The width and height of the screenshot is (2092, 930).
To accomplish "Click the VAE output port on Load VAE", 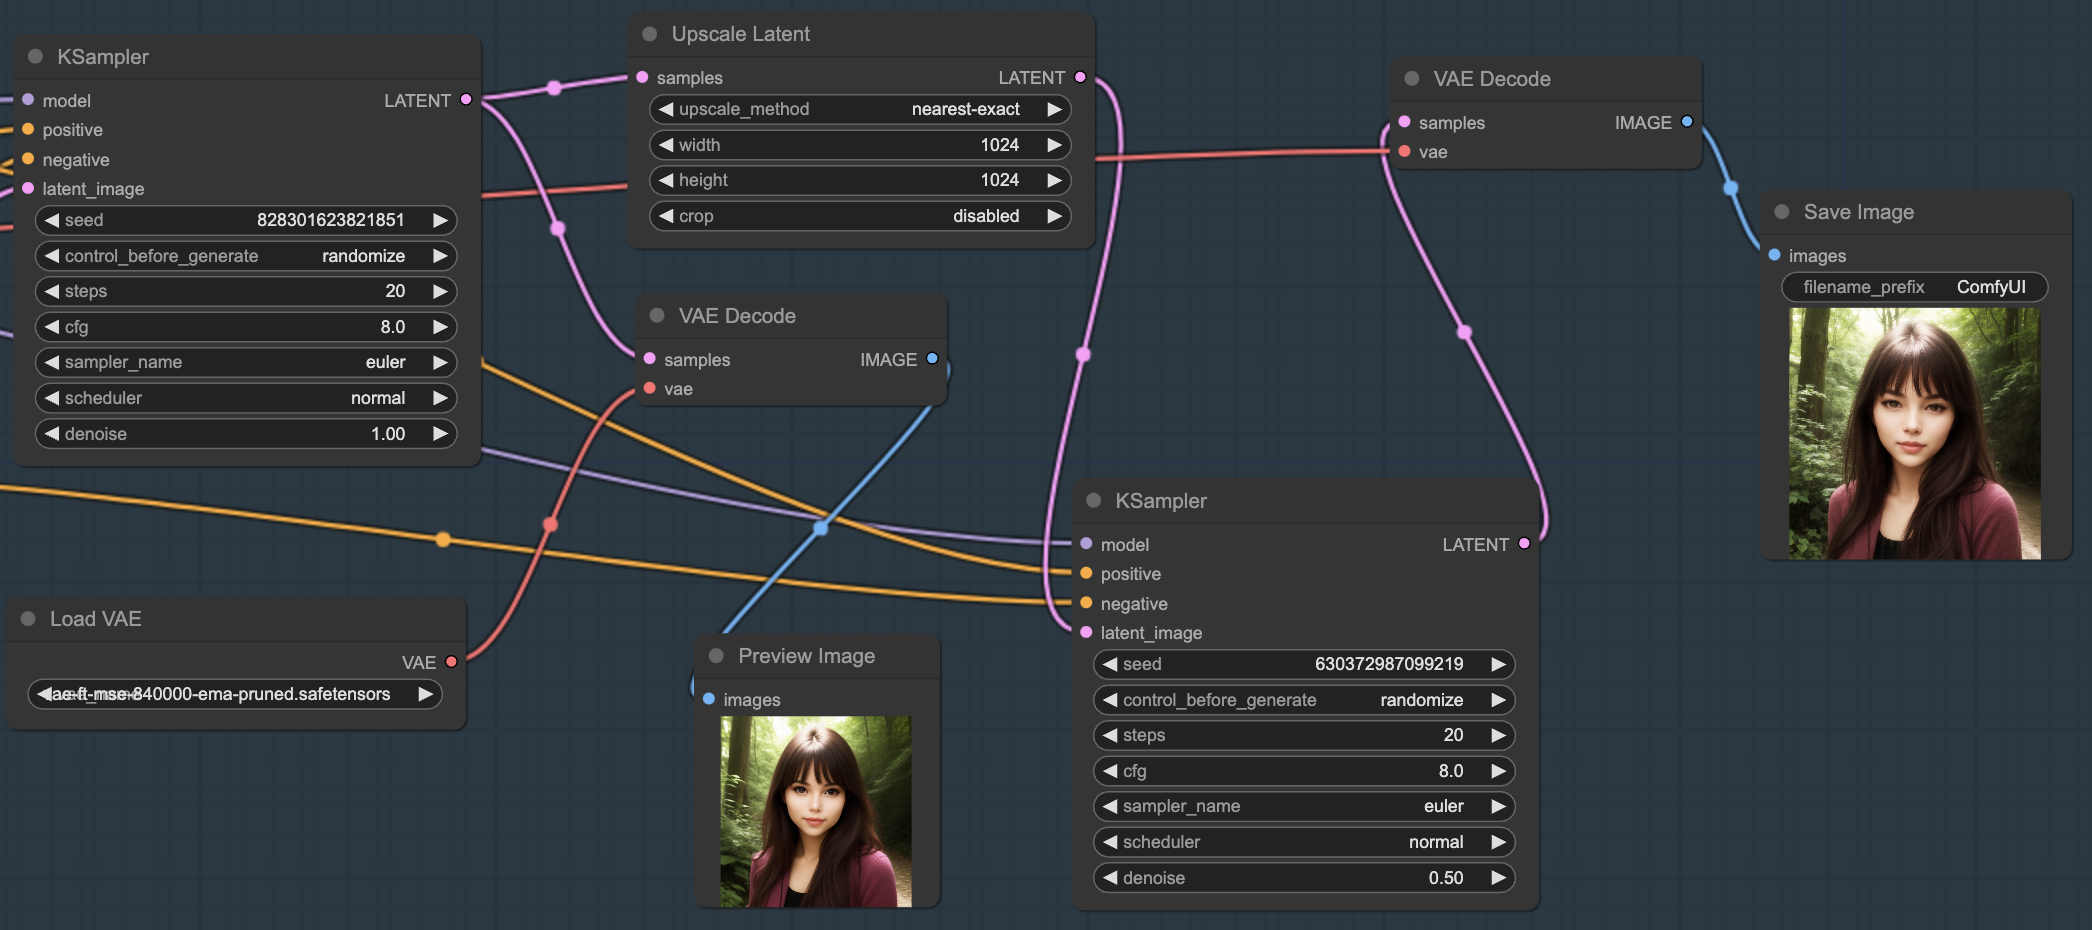I will (451, 662).
